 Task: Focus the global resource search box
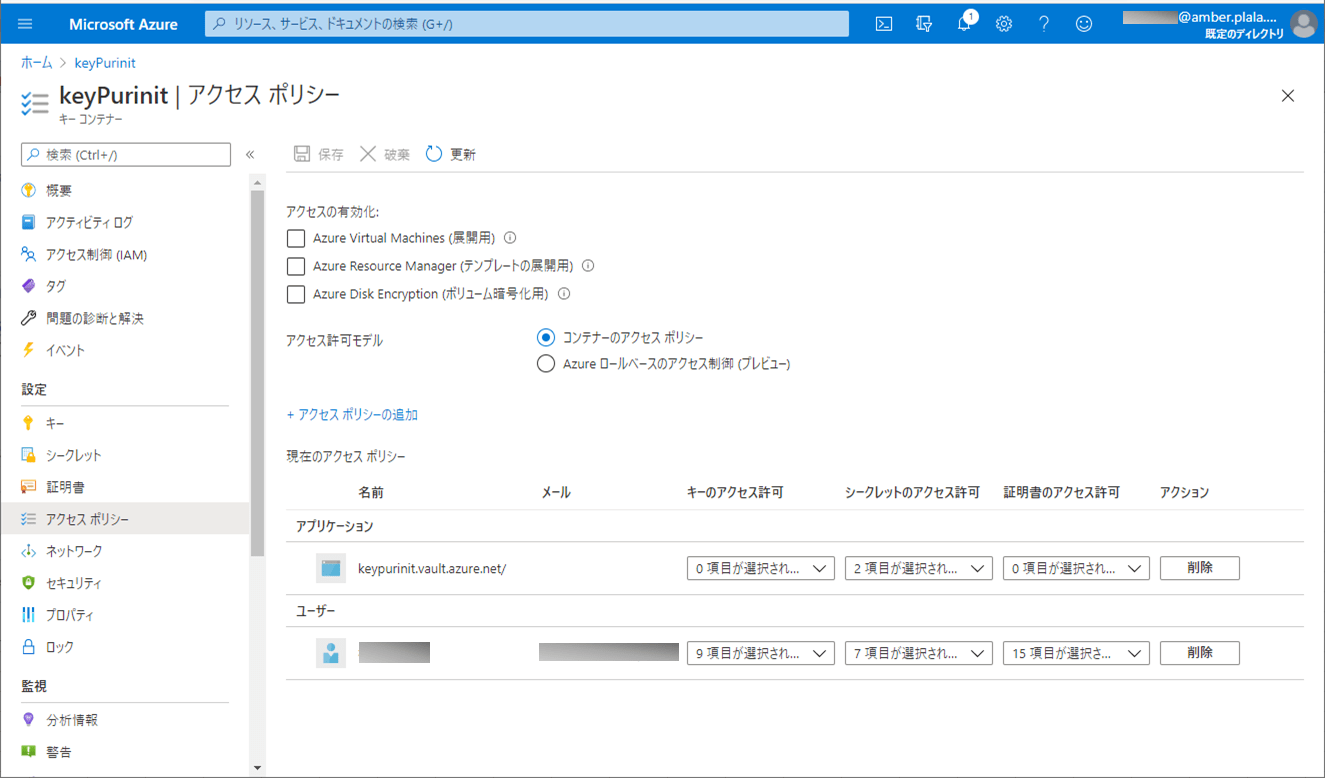coord(527,24)
